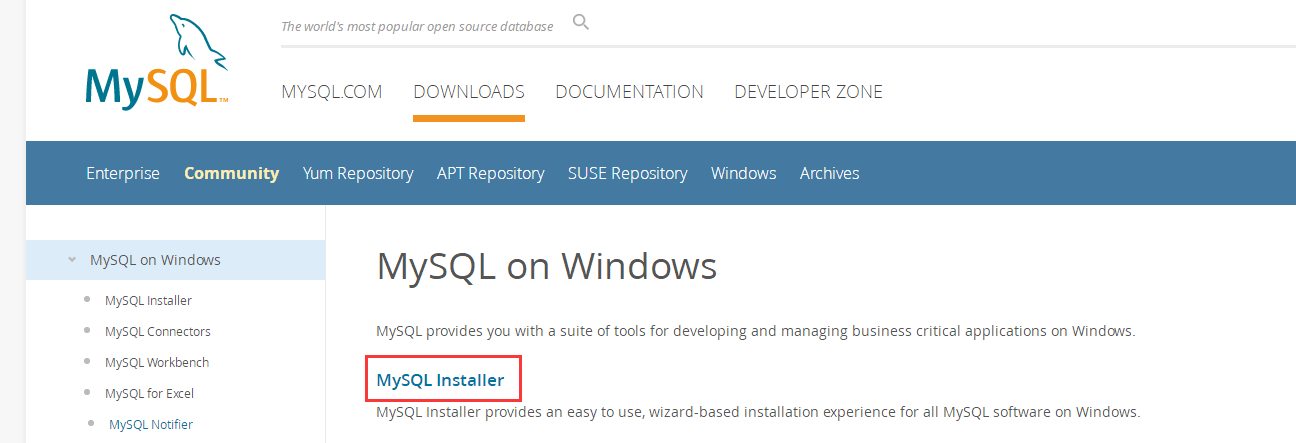
Task: Open MySQL Installer in the sidebar
Action: tap(148, 300)
